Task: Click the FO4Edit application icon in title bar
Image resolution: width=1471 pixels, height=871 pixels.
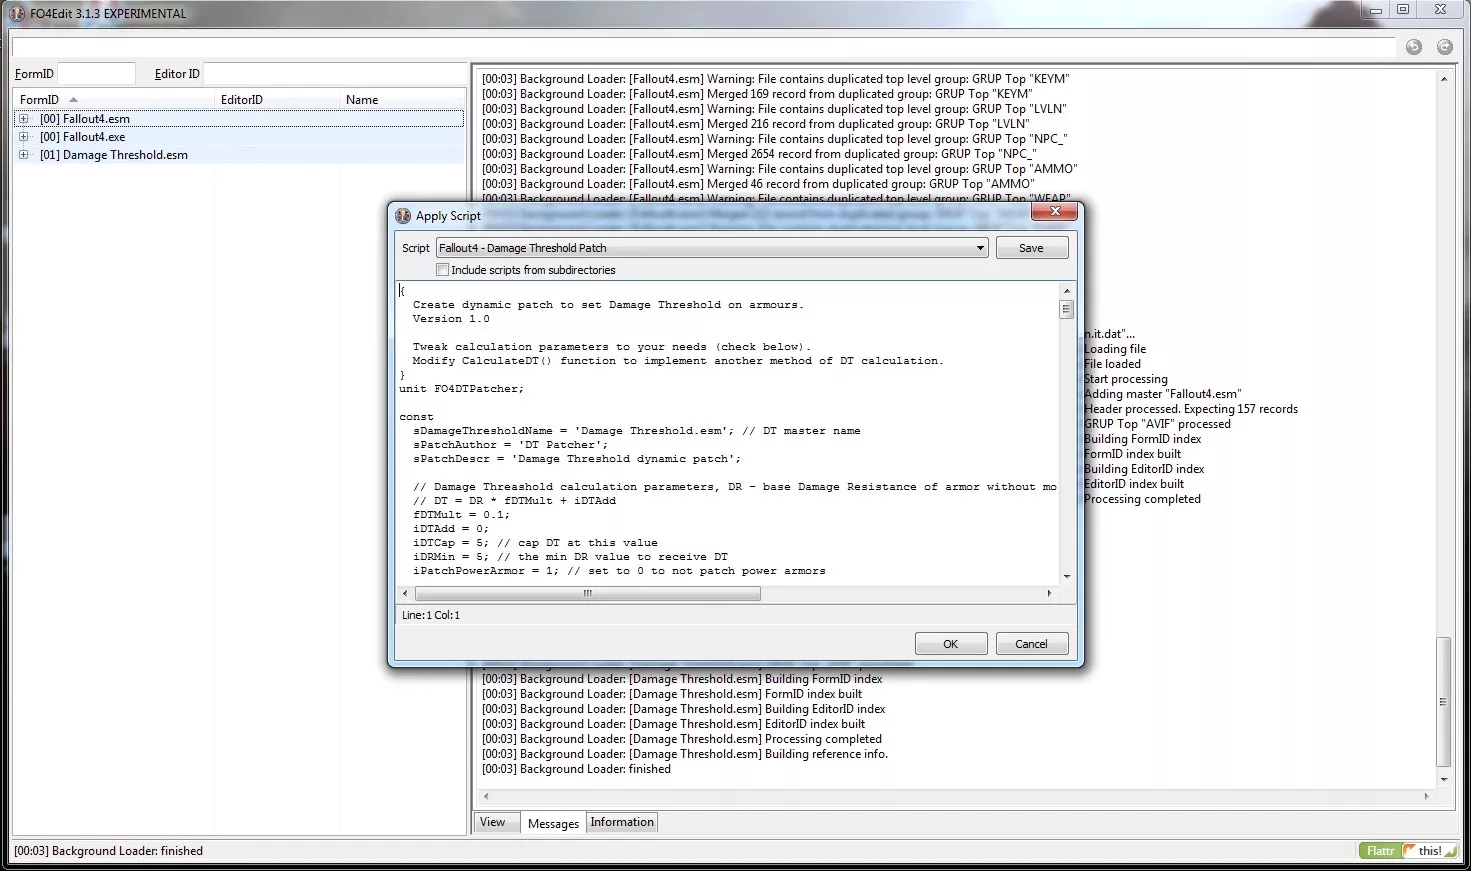Action: (17, 13)
